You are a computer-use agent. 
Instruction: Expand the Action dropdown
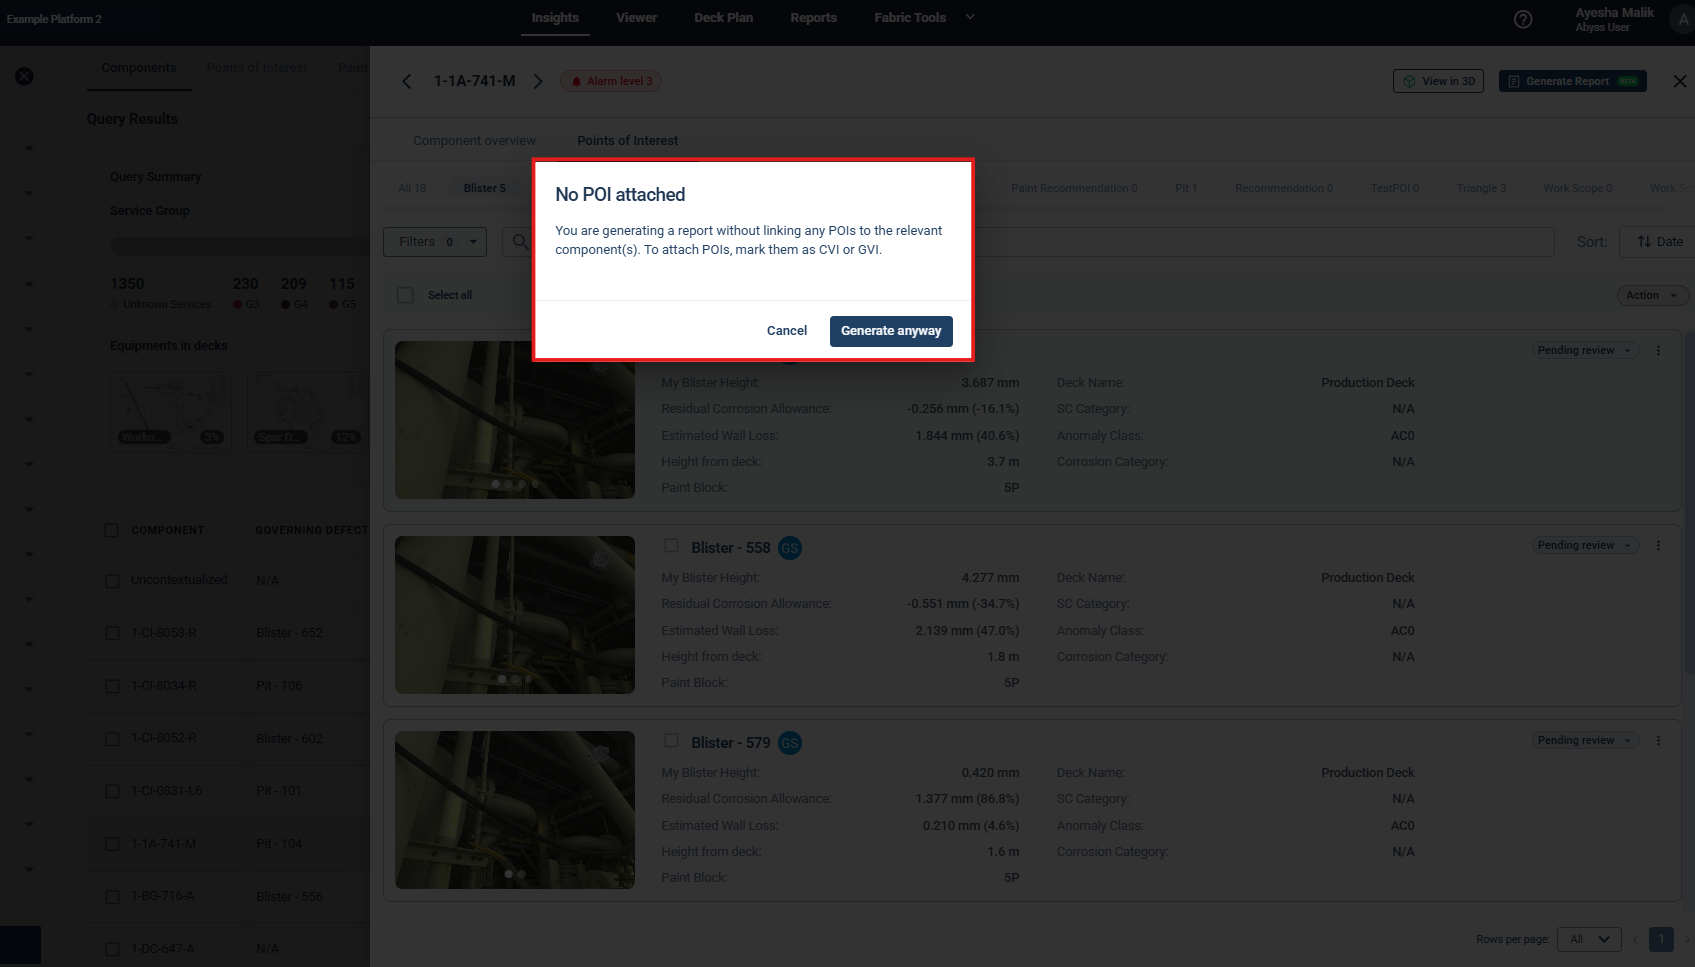pyautogui.click(x=1651, y=295)
